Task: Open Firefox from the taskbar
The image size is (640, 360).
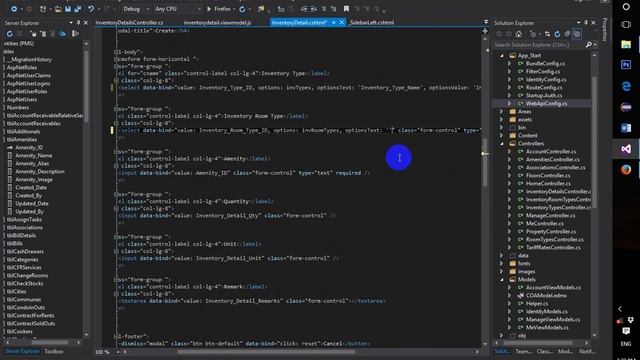Action: [626, 169]
